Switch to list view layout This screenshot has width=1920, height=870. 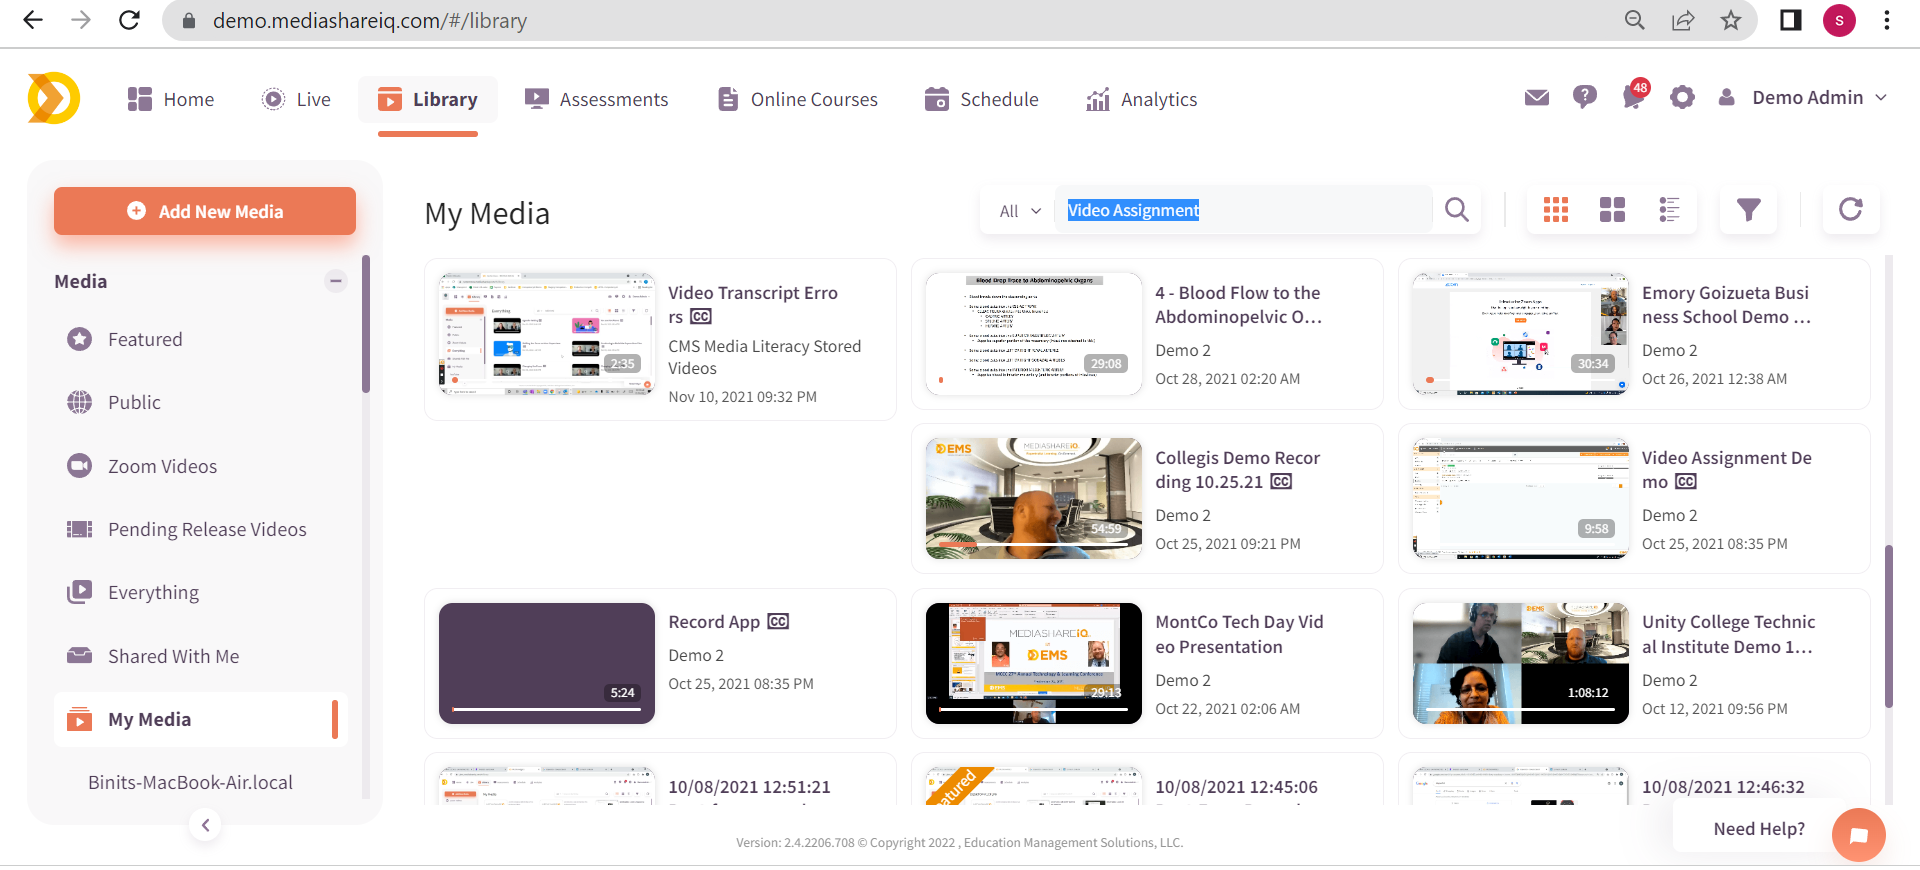tap(1669, 210)
